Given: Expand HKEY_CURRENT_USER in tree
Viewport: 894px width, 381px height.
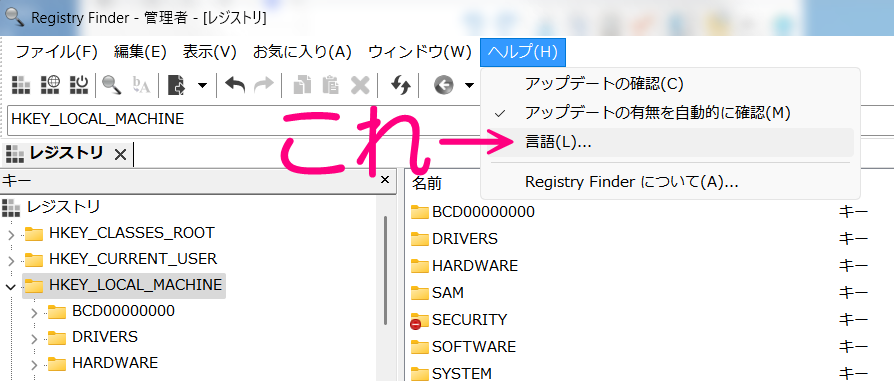Looking at the screenshot, I should tap(10, 261).
